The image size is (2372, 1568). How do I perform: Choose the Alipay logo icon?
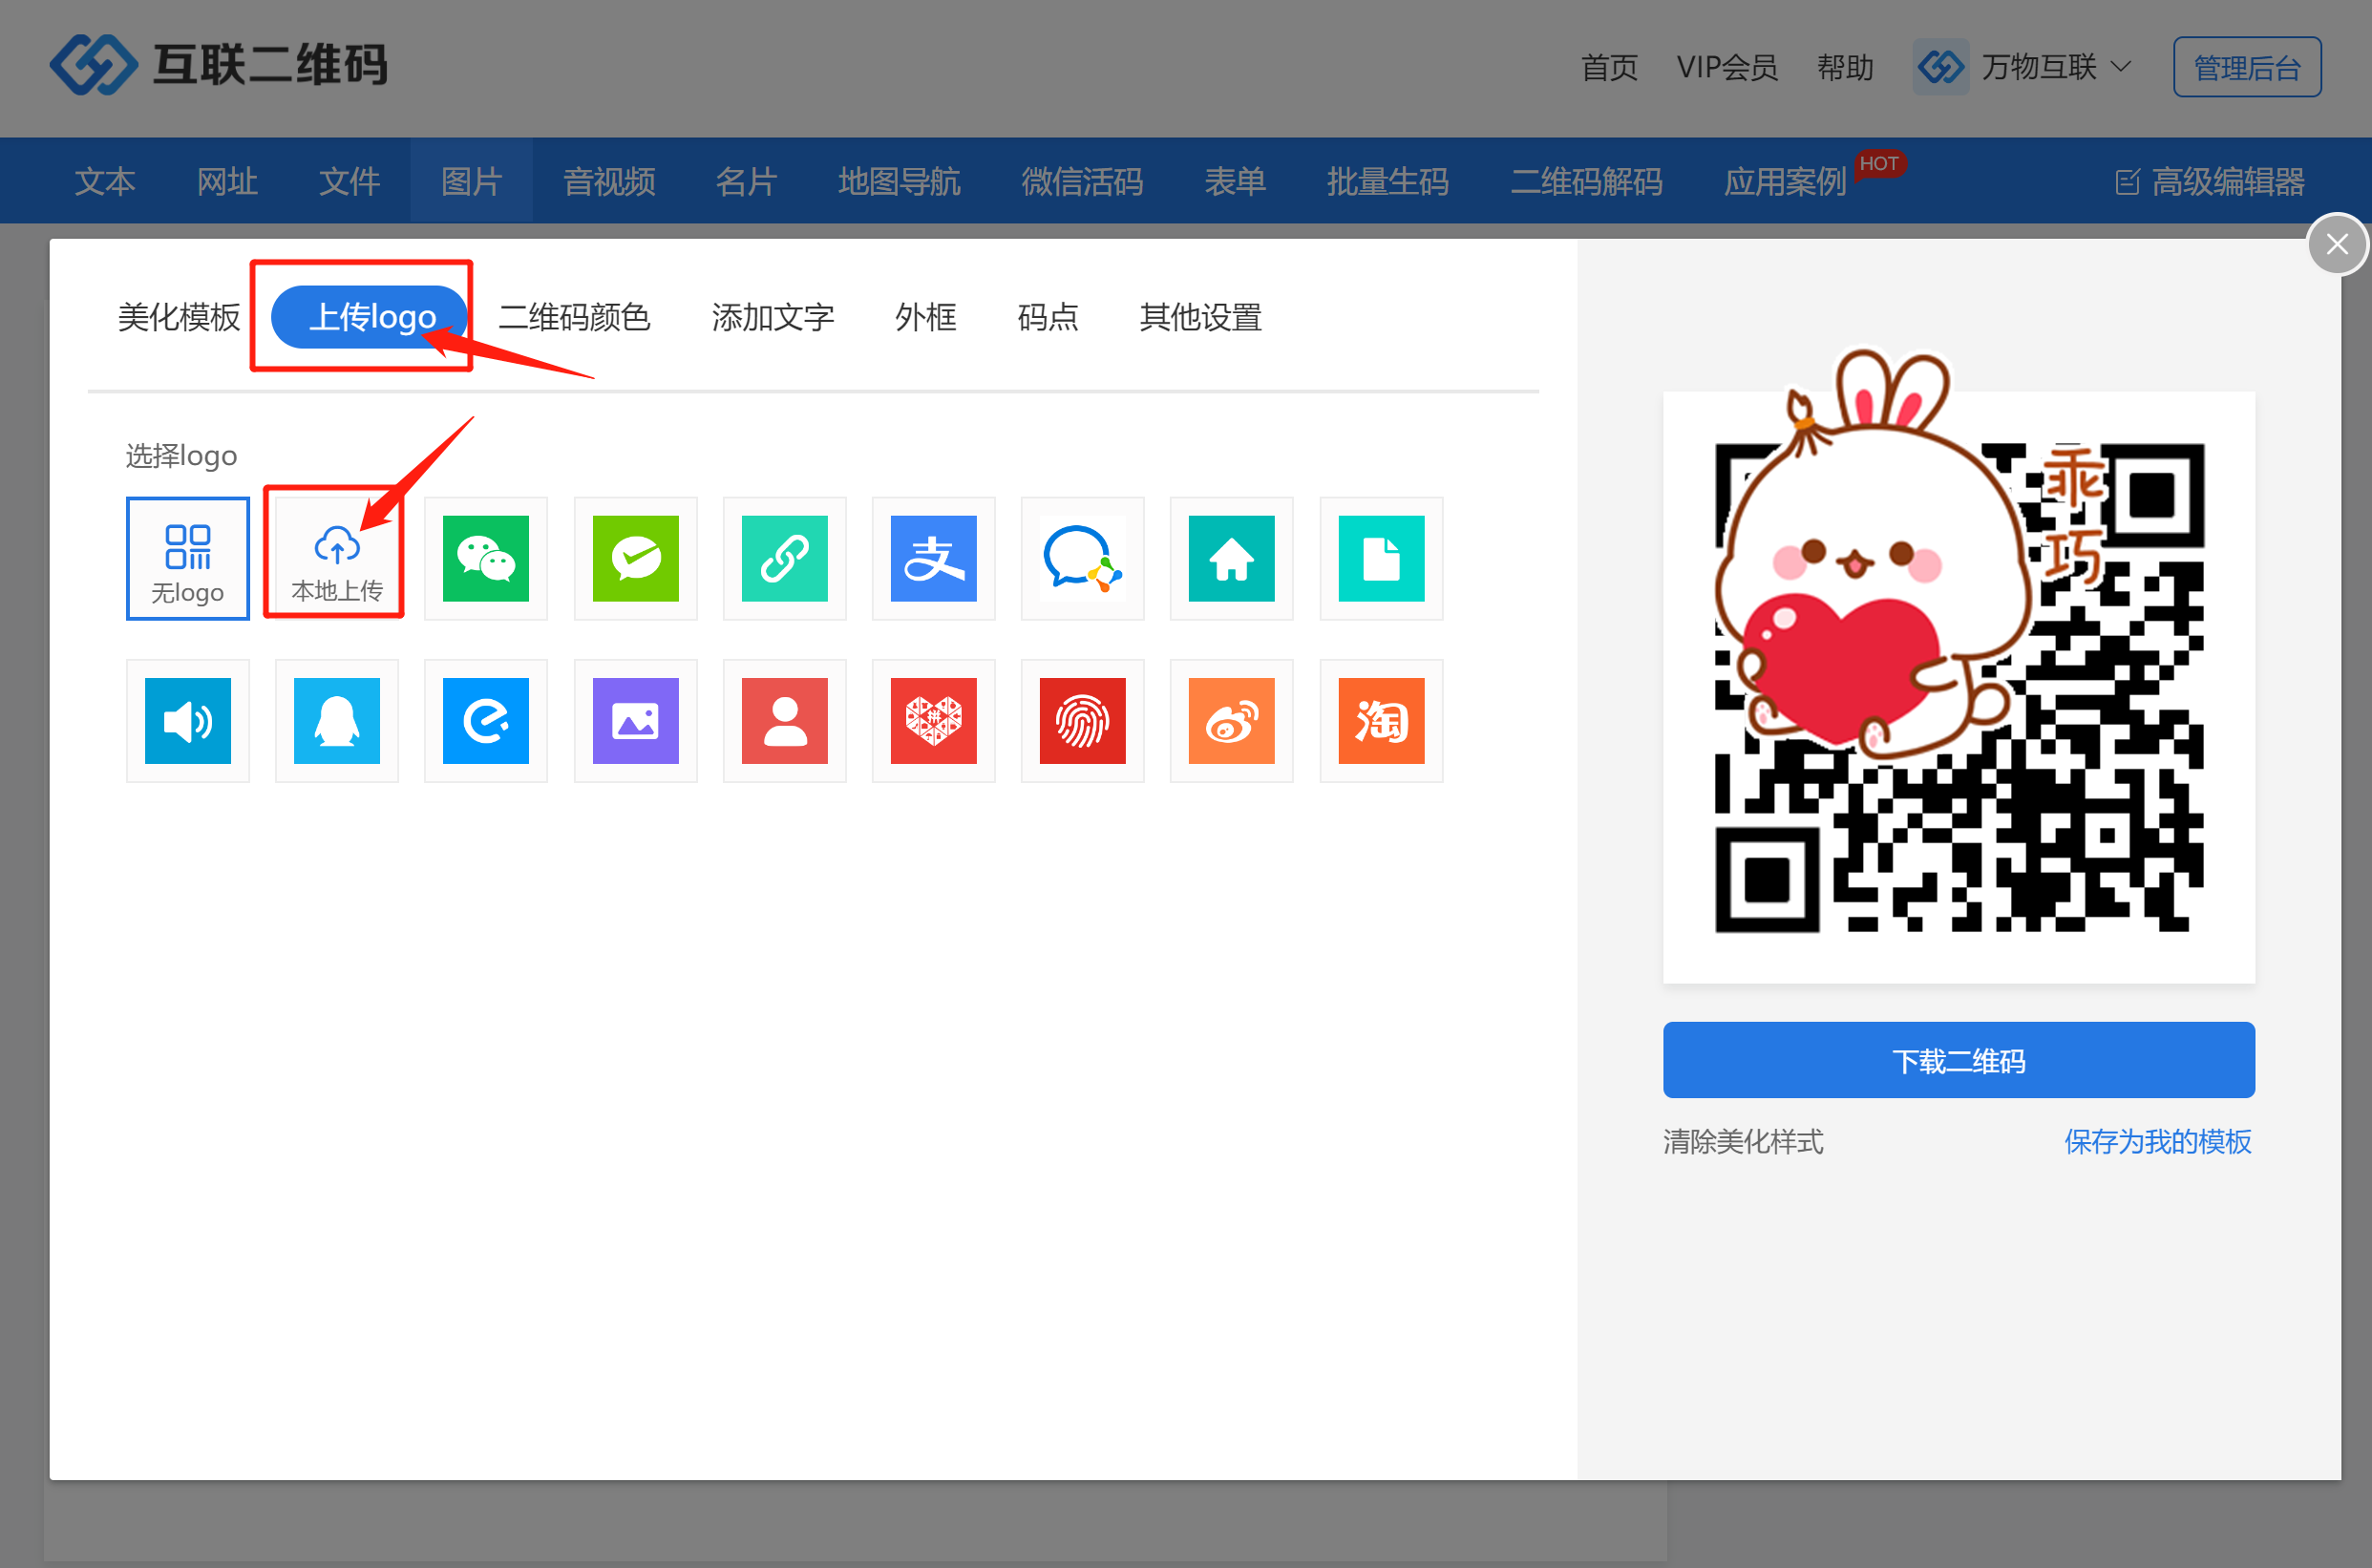pyautogui.click(x=933, y=559)
